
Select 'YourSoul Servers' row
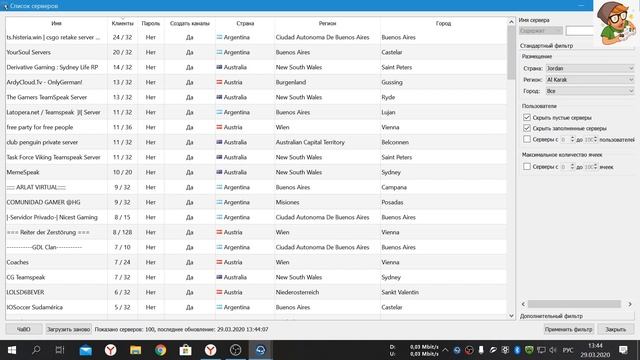click(x=256, y=52)
